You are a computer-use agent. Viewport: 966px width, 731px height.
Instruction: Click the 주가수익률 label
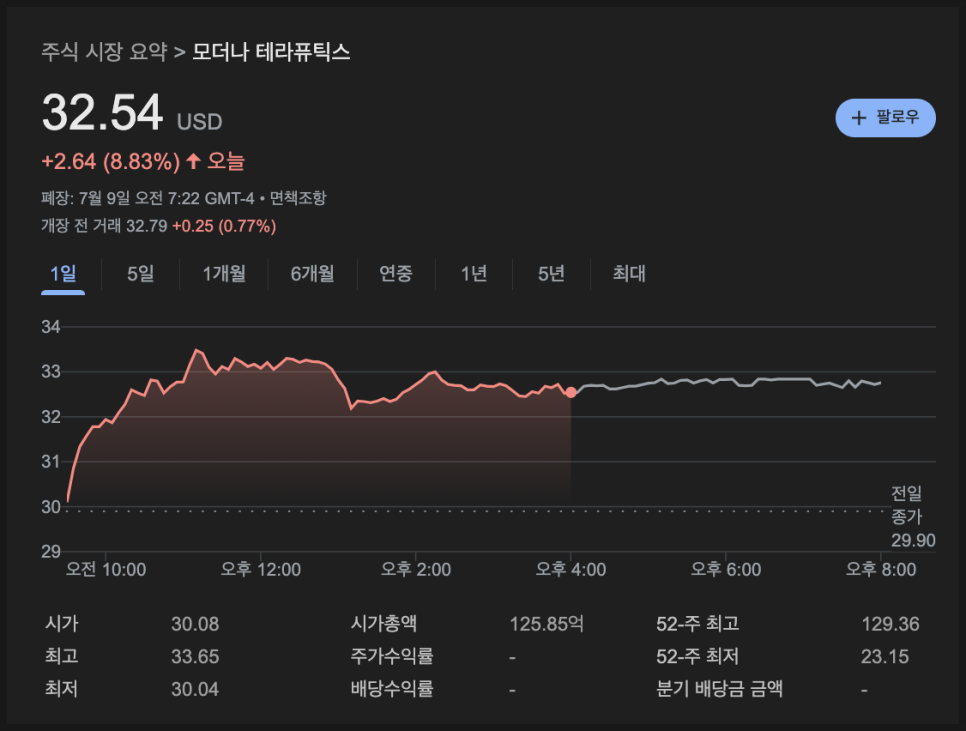point(392,656)
